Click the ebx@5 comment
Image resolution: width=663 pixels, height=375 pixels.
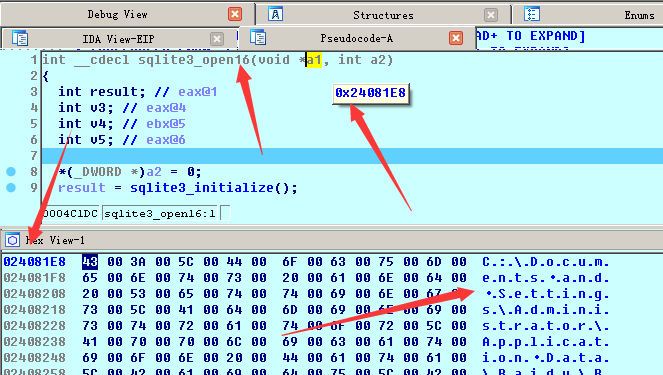point(166,124)
